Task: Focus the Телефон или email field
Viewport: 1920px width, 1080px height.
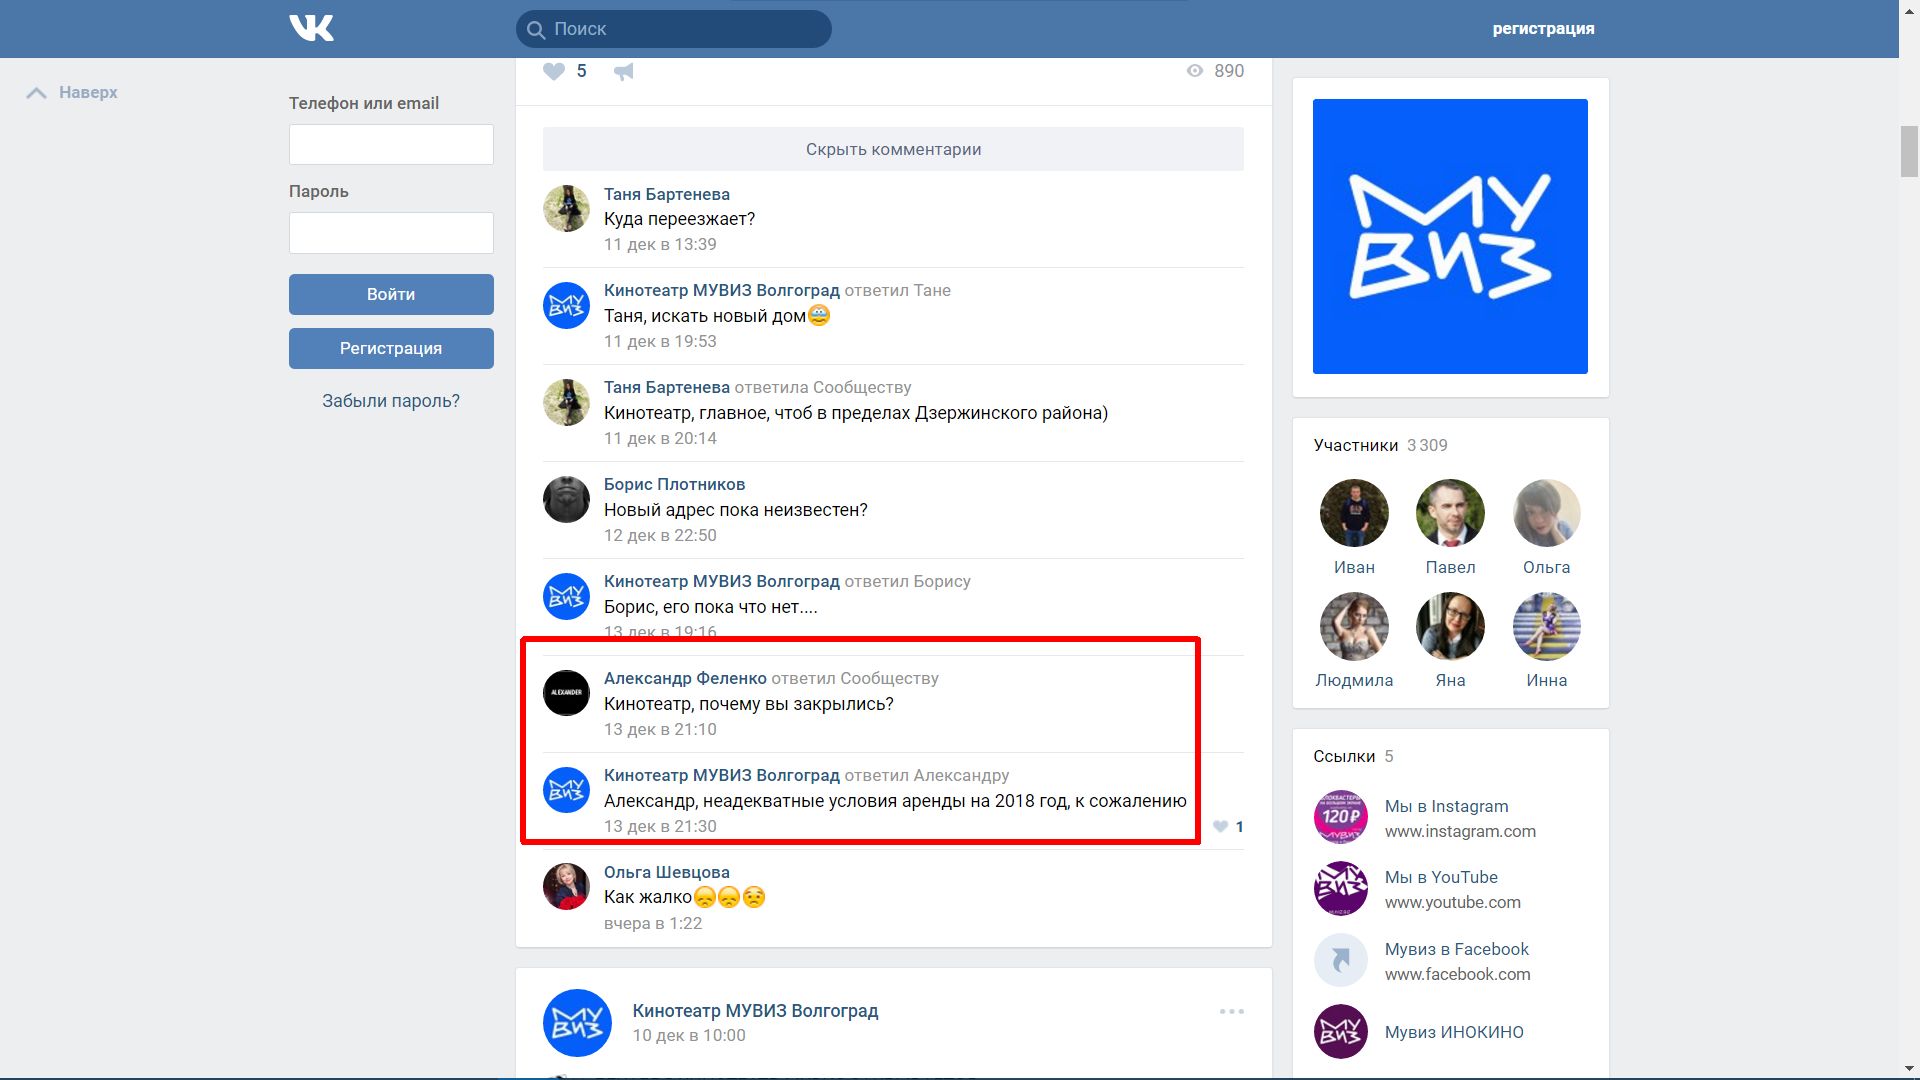Action: click(x=391, y=145)
